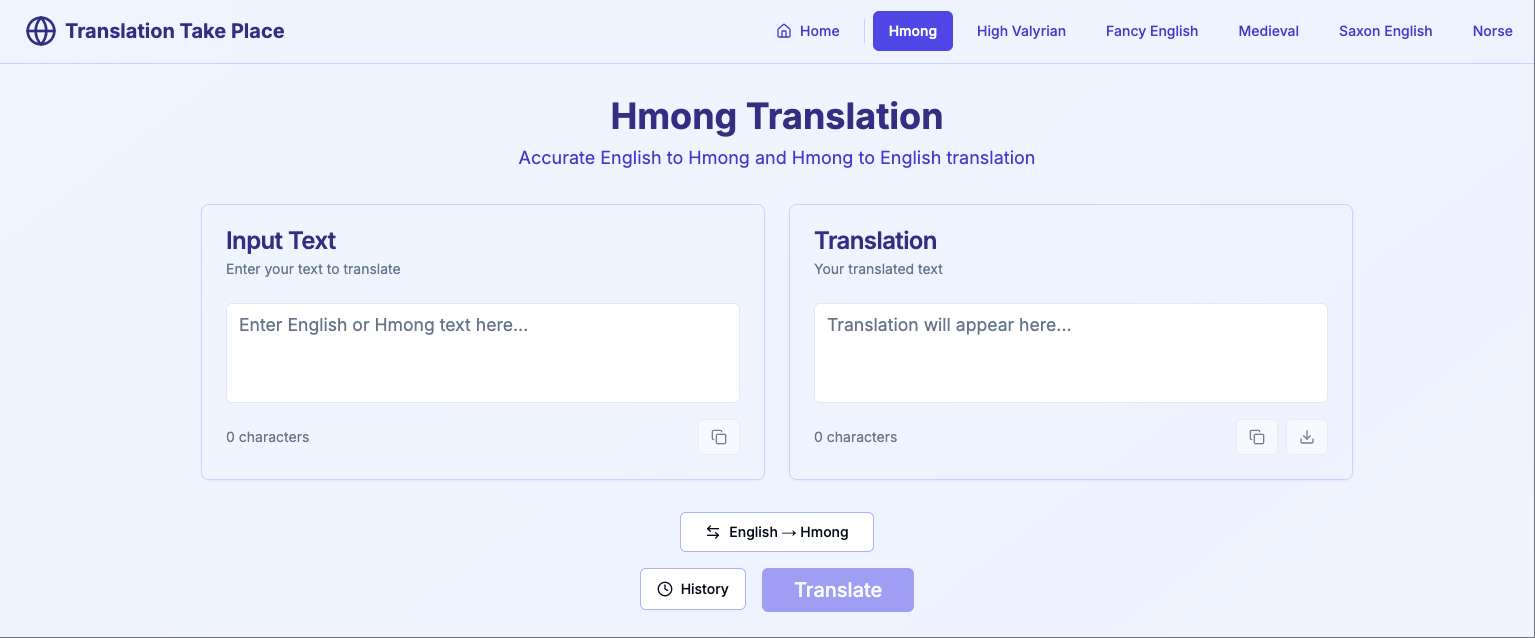Image resolution: width=1535 pixels, height=638 pixels.
Task: Open the translation History
Action: (692, 589)
